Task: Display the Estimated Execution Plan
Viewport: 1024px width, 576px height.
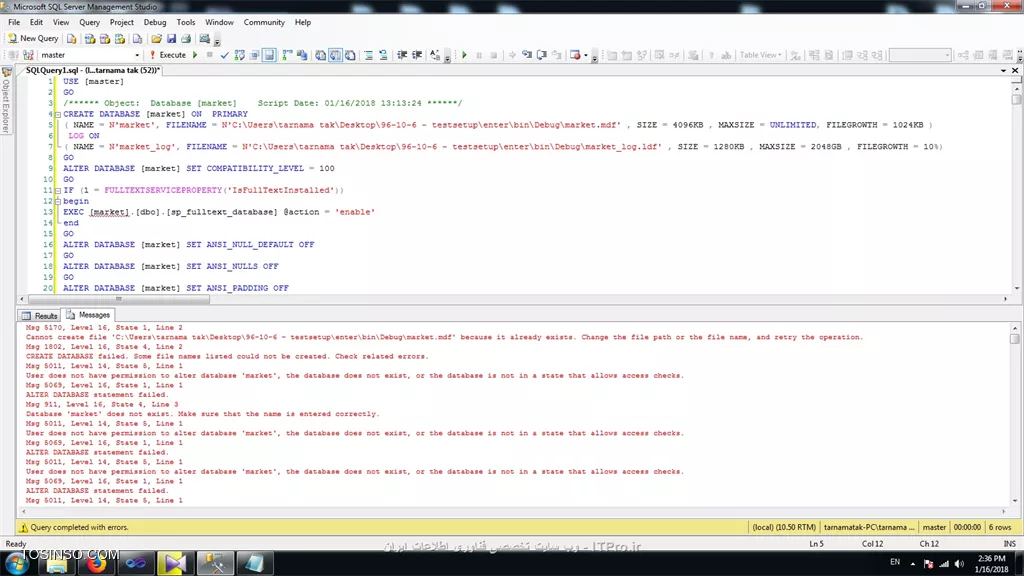Action: coord(240,56)
